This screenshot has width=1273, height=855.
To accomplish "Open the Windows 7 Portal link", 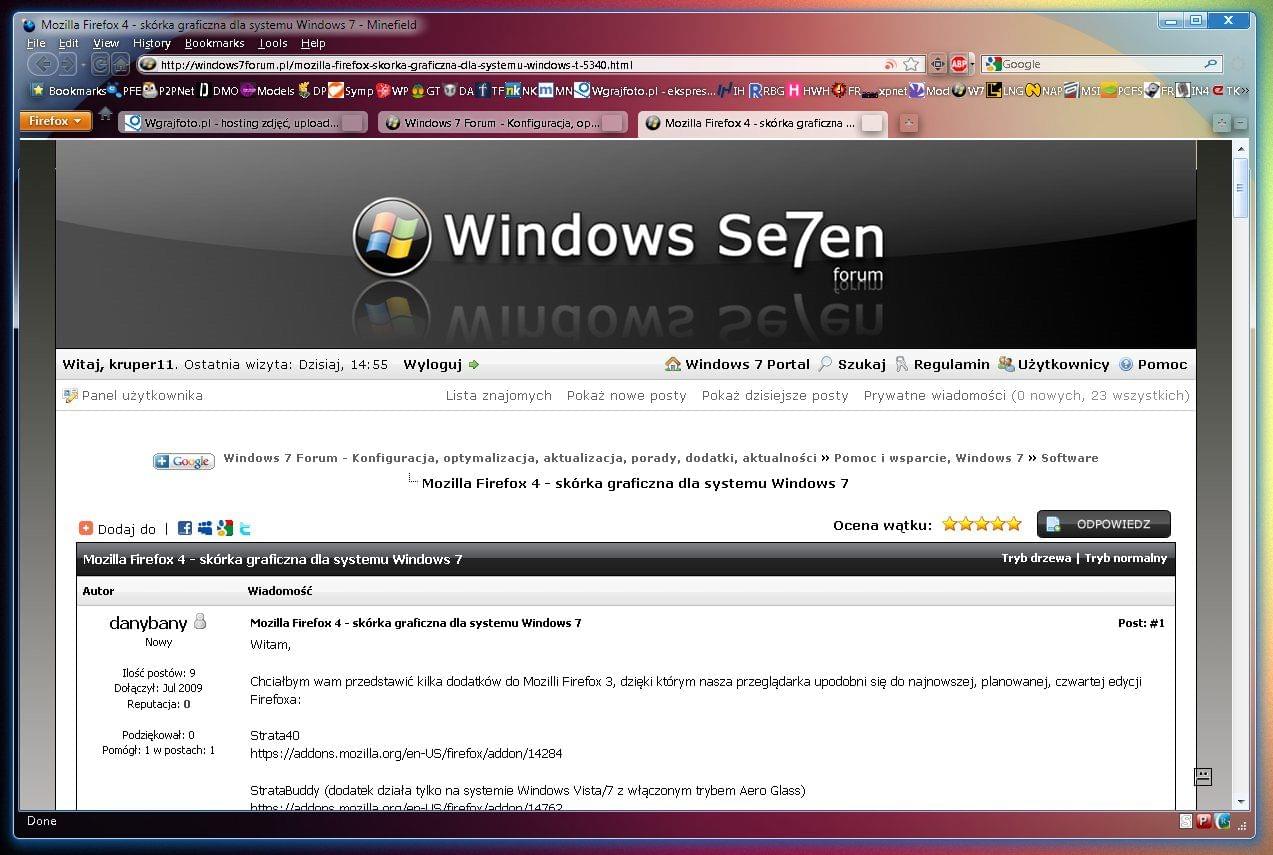I will pyautogui.click(x=737, y=365).
